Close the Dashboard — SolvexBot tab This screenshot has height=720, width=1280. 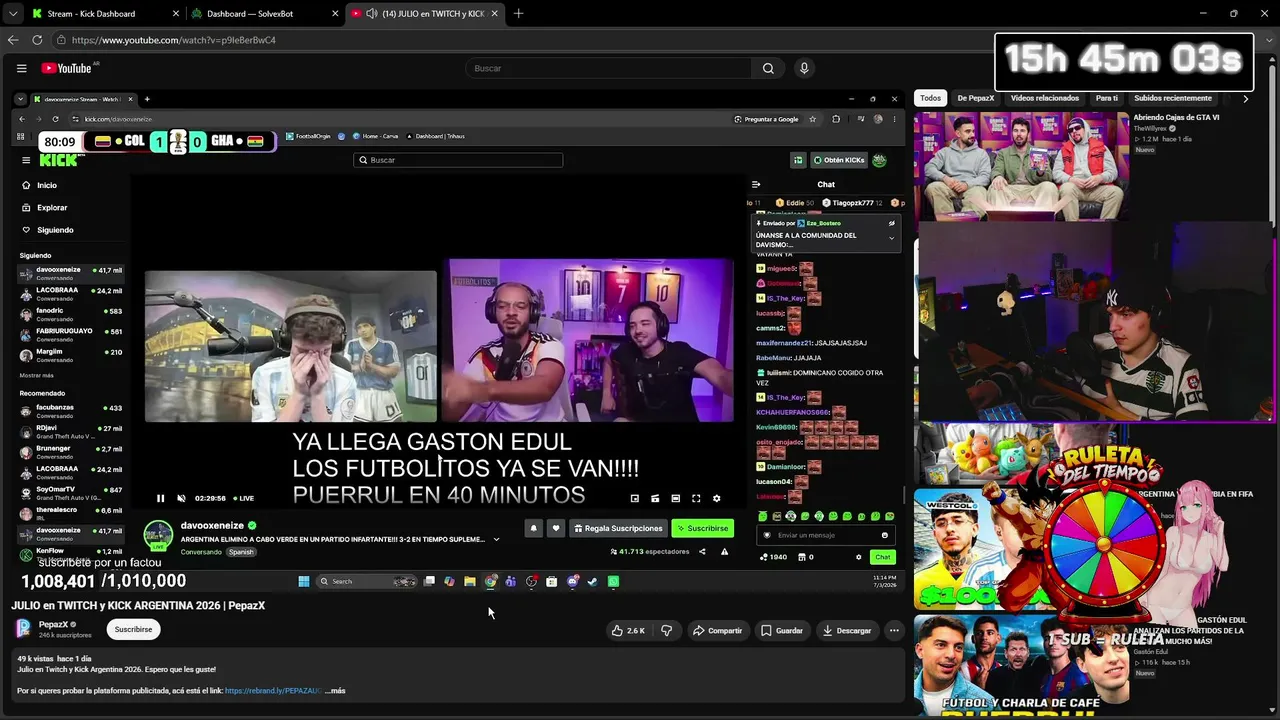tap(335, 14)
